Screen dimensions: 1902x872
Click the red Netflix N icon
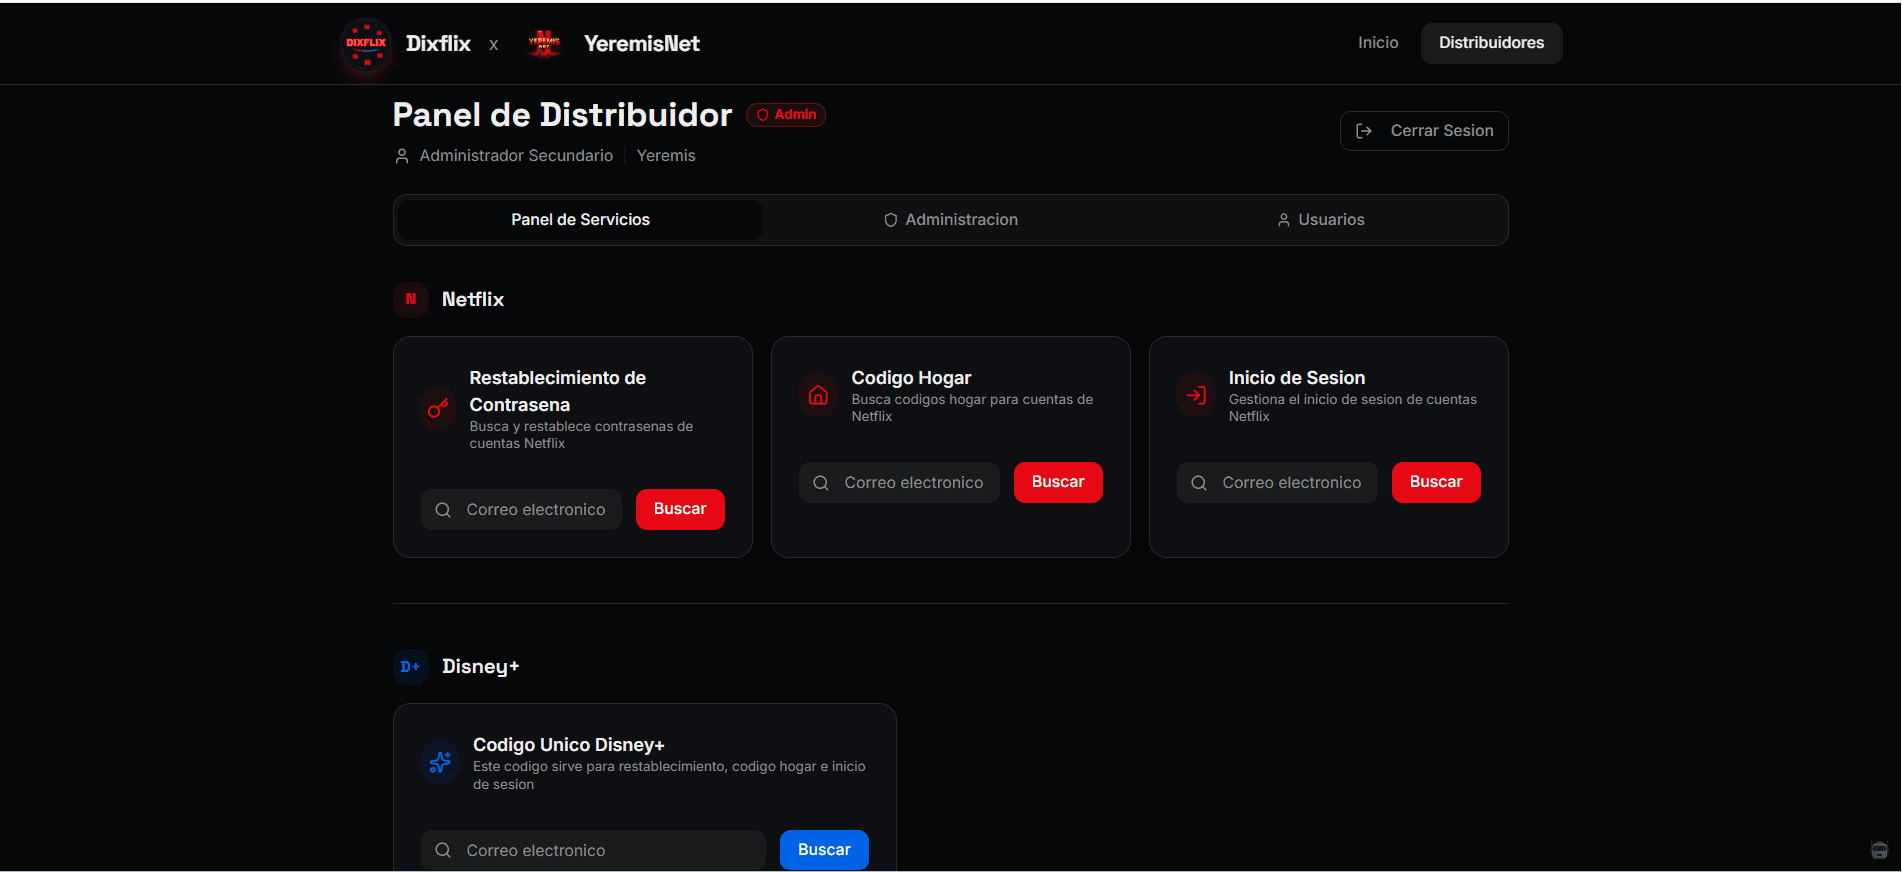click(x=411, y=299)
